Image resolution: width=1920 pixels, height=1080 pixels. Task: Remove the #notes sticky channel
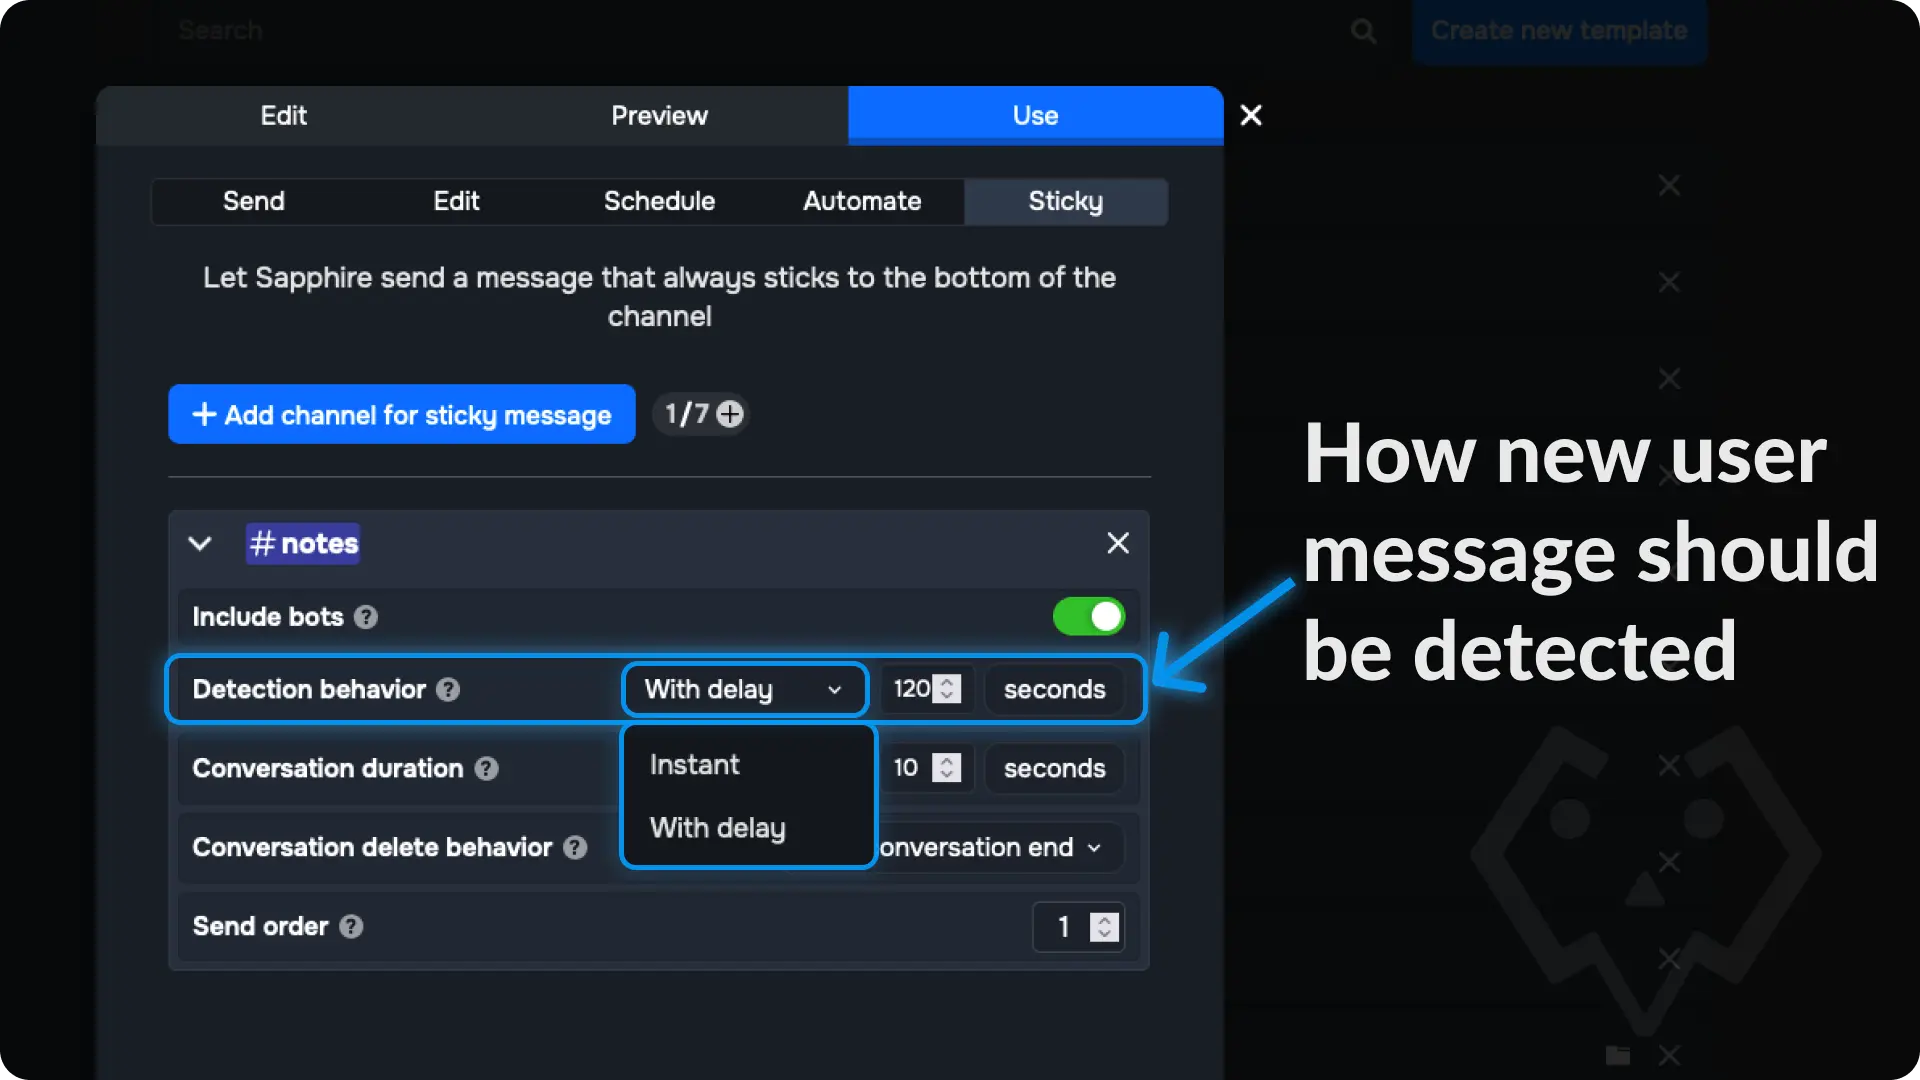1118,543
